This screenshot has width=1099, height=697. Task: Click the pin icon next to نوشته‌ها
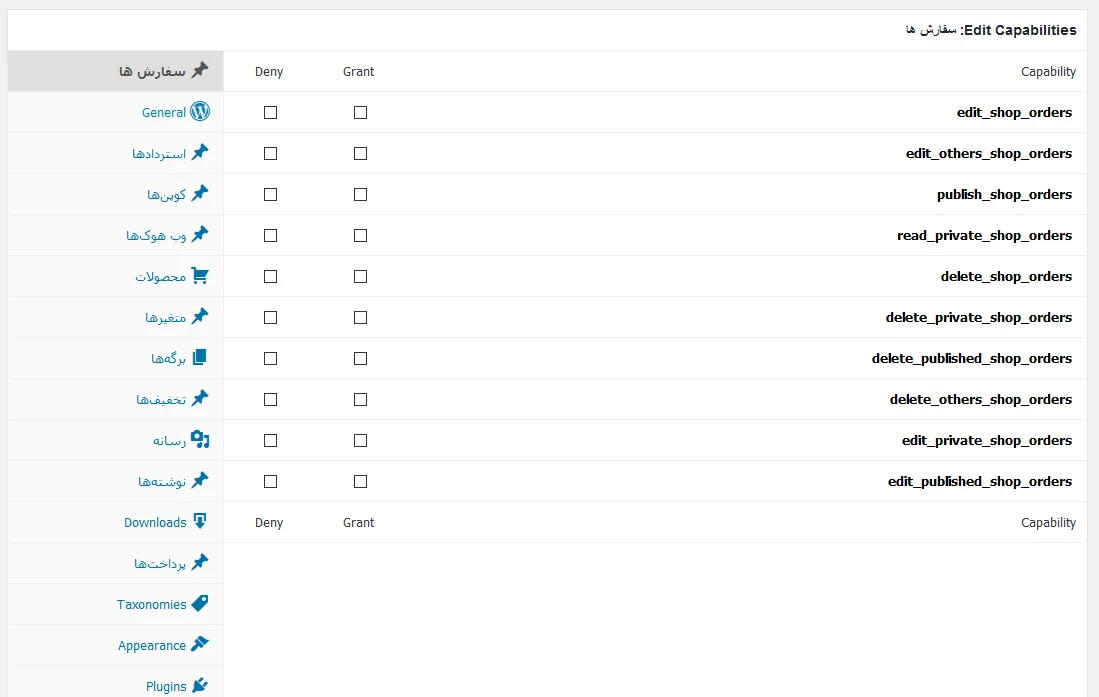point(200,480)
